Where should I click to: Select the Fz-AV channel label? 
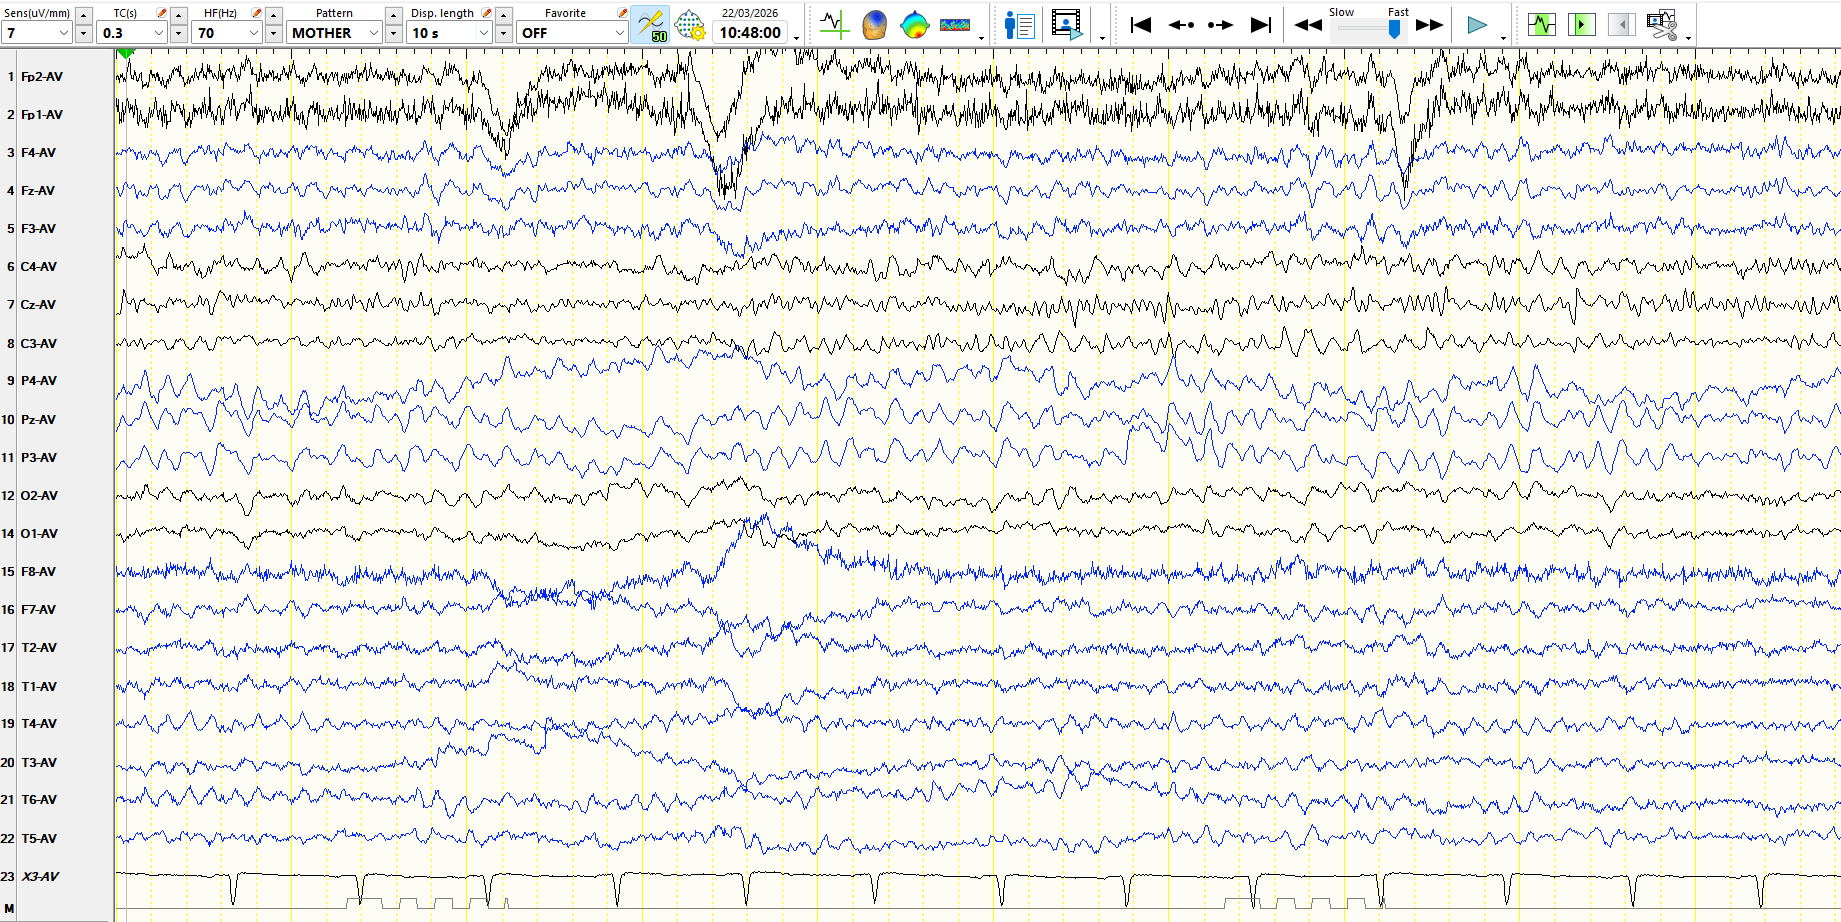point(38,190)
